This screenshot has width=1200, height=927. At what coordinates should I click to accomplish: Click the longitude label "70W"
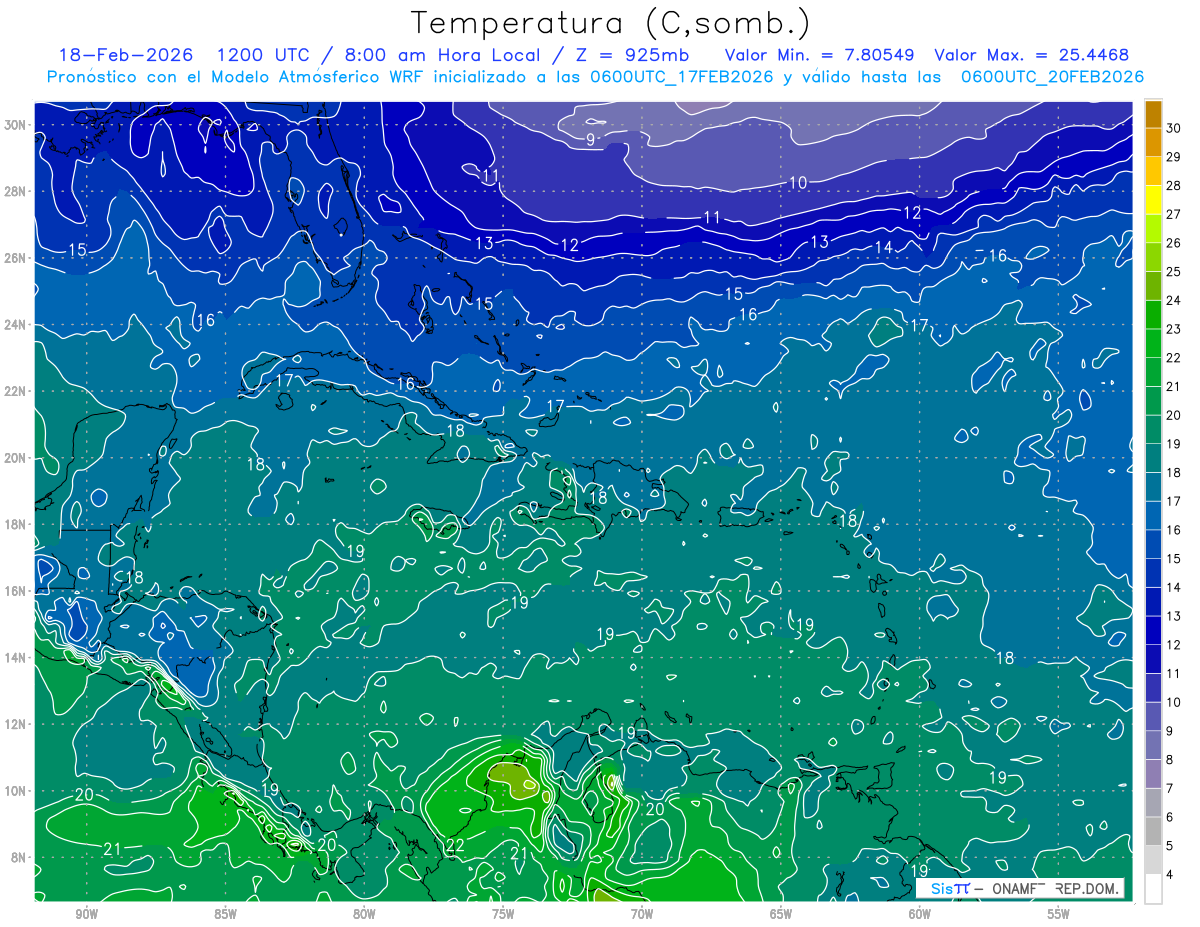click(642, 915)
